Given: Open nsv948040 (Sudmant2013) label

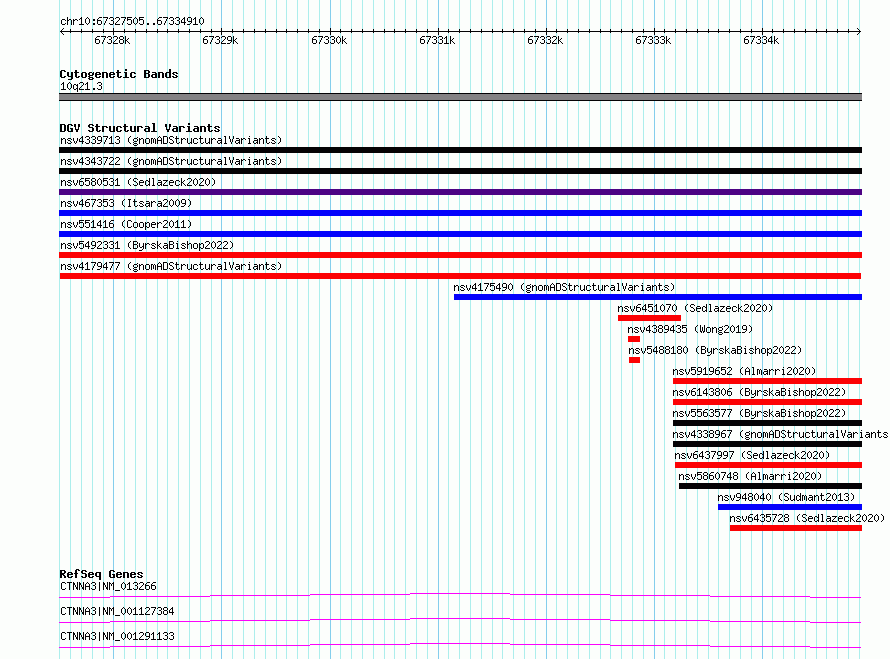Looking at the screenshot, I should 786,497.
